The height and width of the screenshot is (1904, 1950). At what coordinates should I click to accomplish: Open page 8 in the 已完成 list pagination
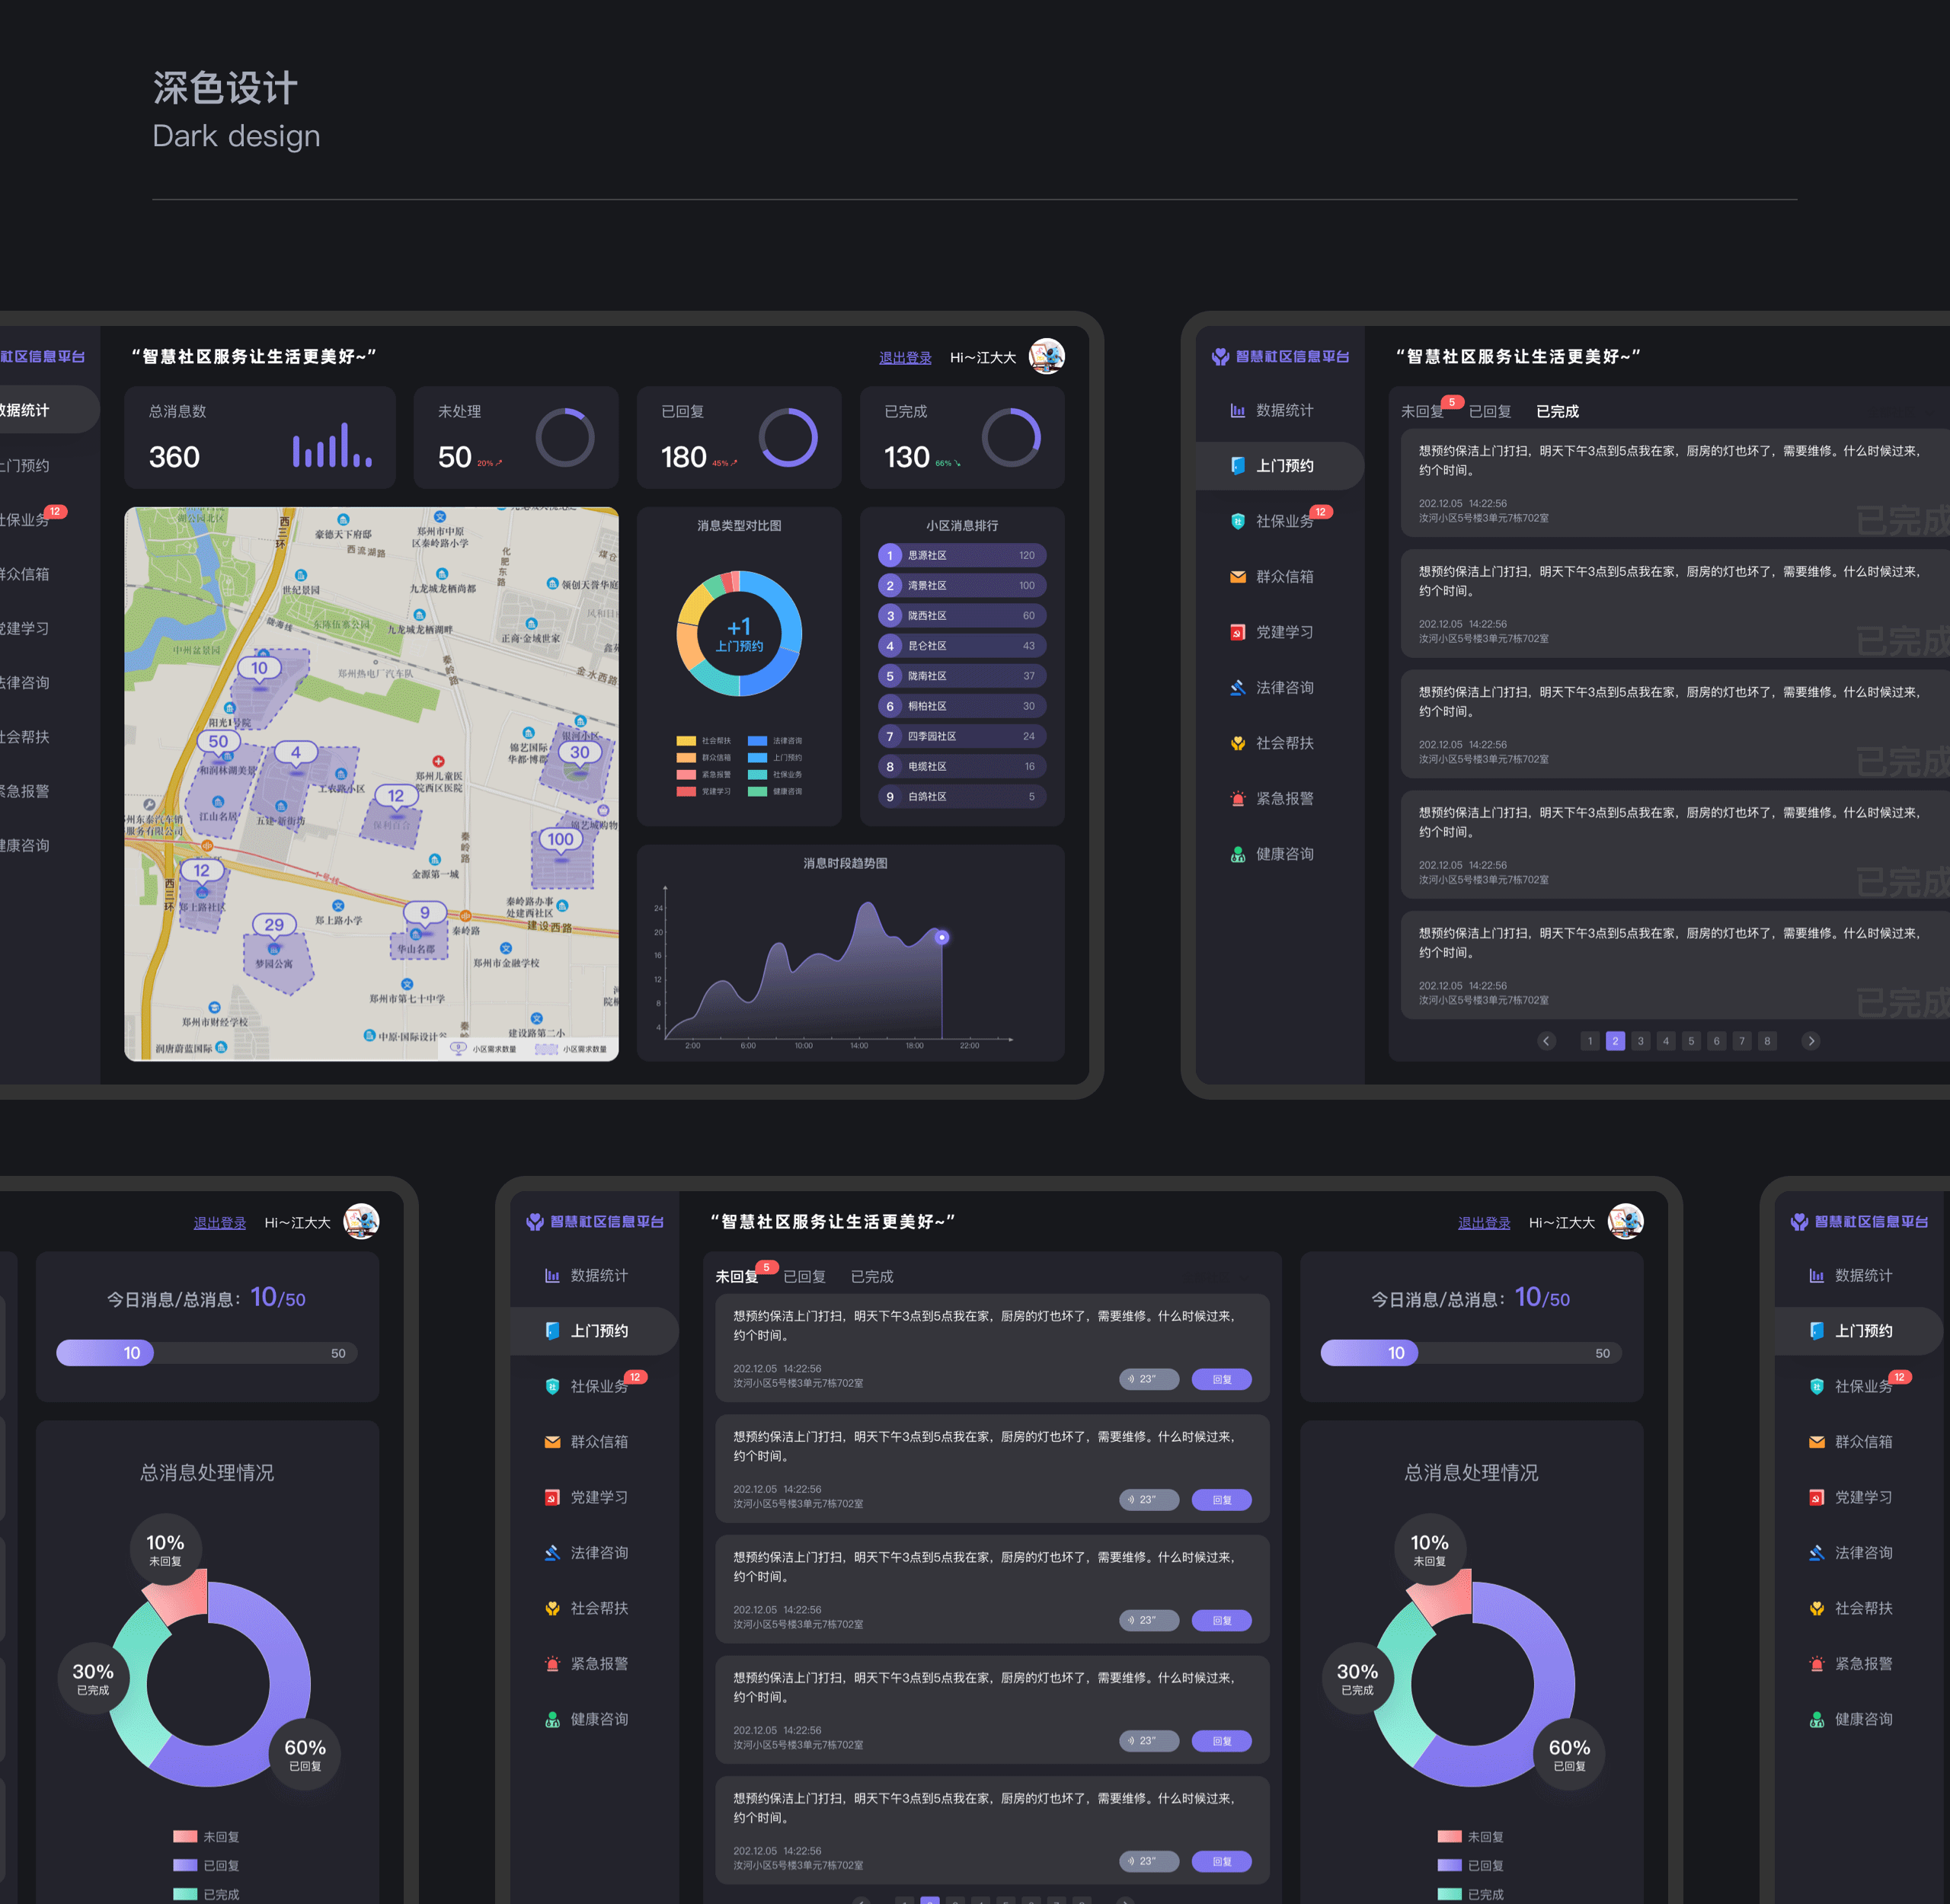click(1767, 1041)
